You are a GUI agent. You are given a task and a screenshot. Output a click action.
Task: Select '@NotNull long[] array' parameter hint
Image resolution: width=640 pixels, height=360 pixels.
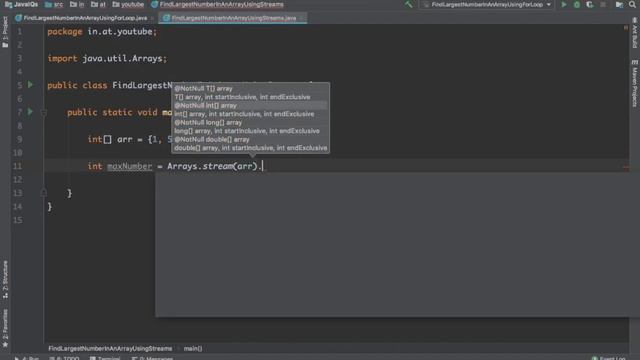click(x=208, y=122)
